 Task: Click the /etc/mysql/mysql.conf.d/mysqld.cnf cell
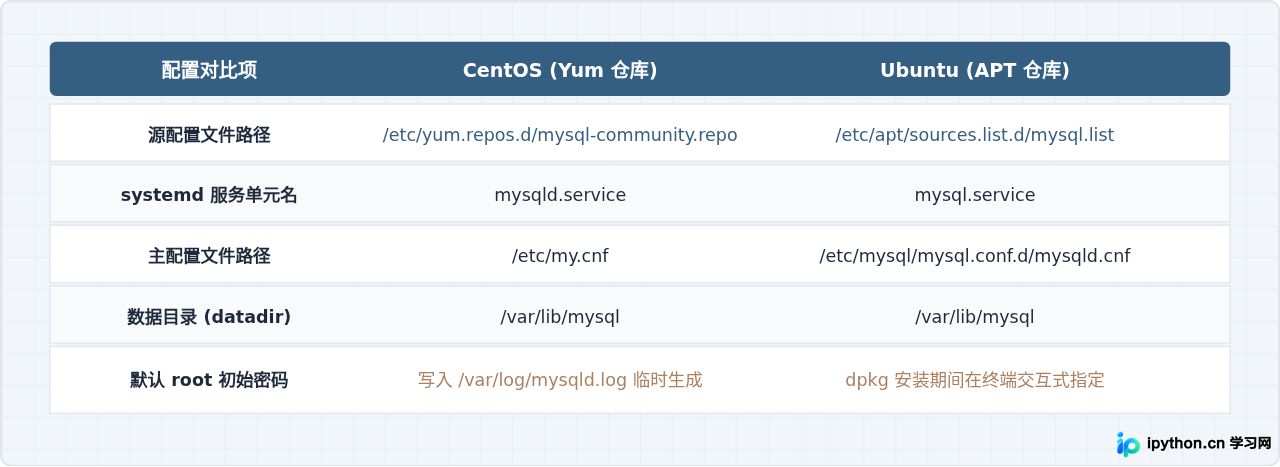click(x=975, y=256)
